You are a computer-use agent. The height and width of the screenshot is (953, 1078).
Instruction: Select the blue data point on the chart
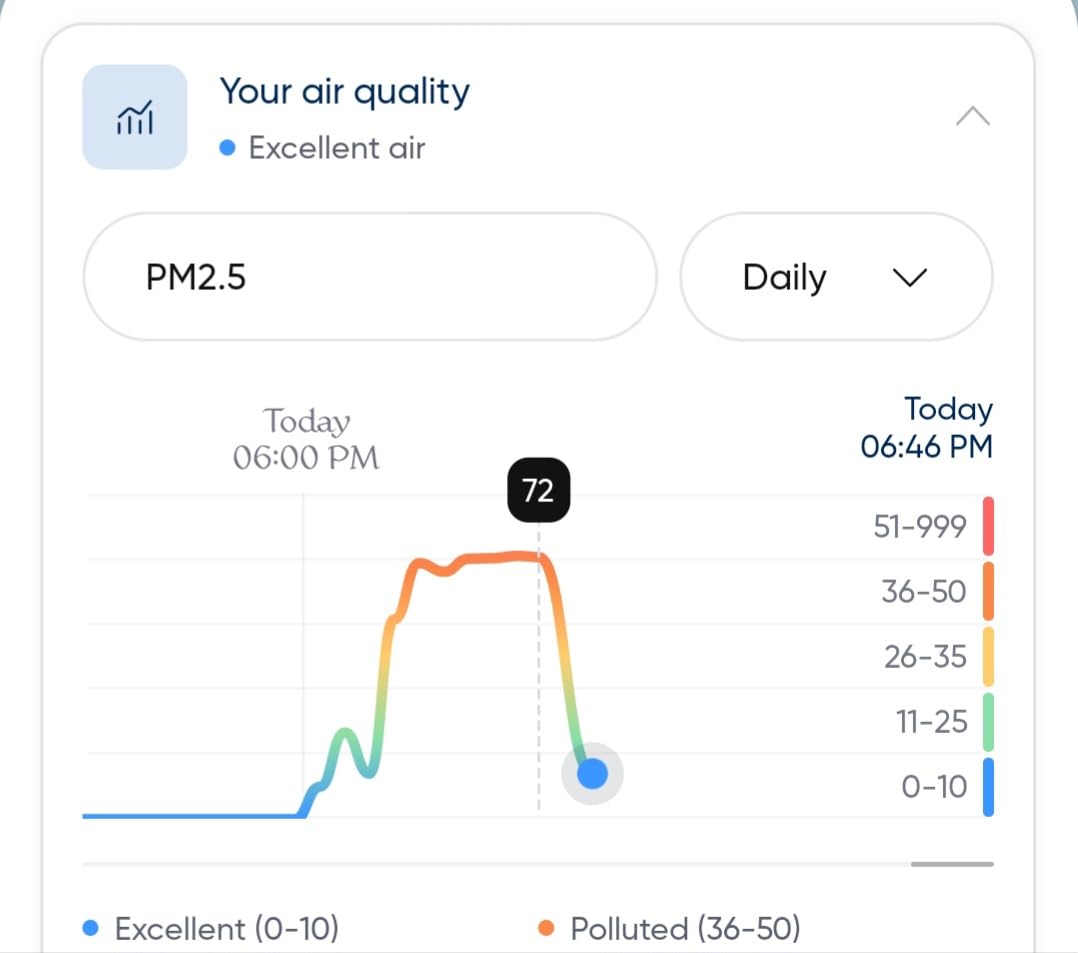(x=592, y=773)
